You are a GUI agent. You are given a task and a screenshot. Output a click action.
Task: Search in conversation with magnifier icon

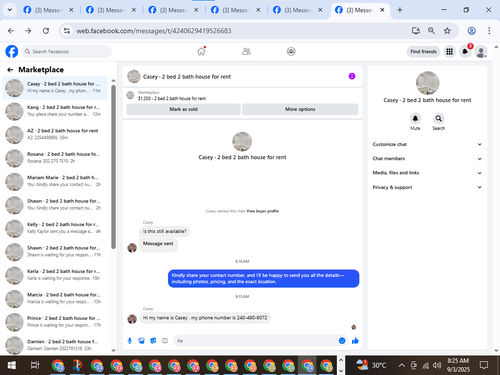tap(439, 118)
